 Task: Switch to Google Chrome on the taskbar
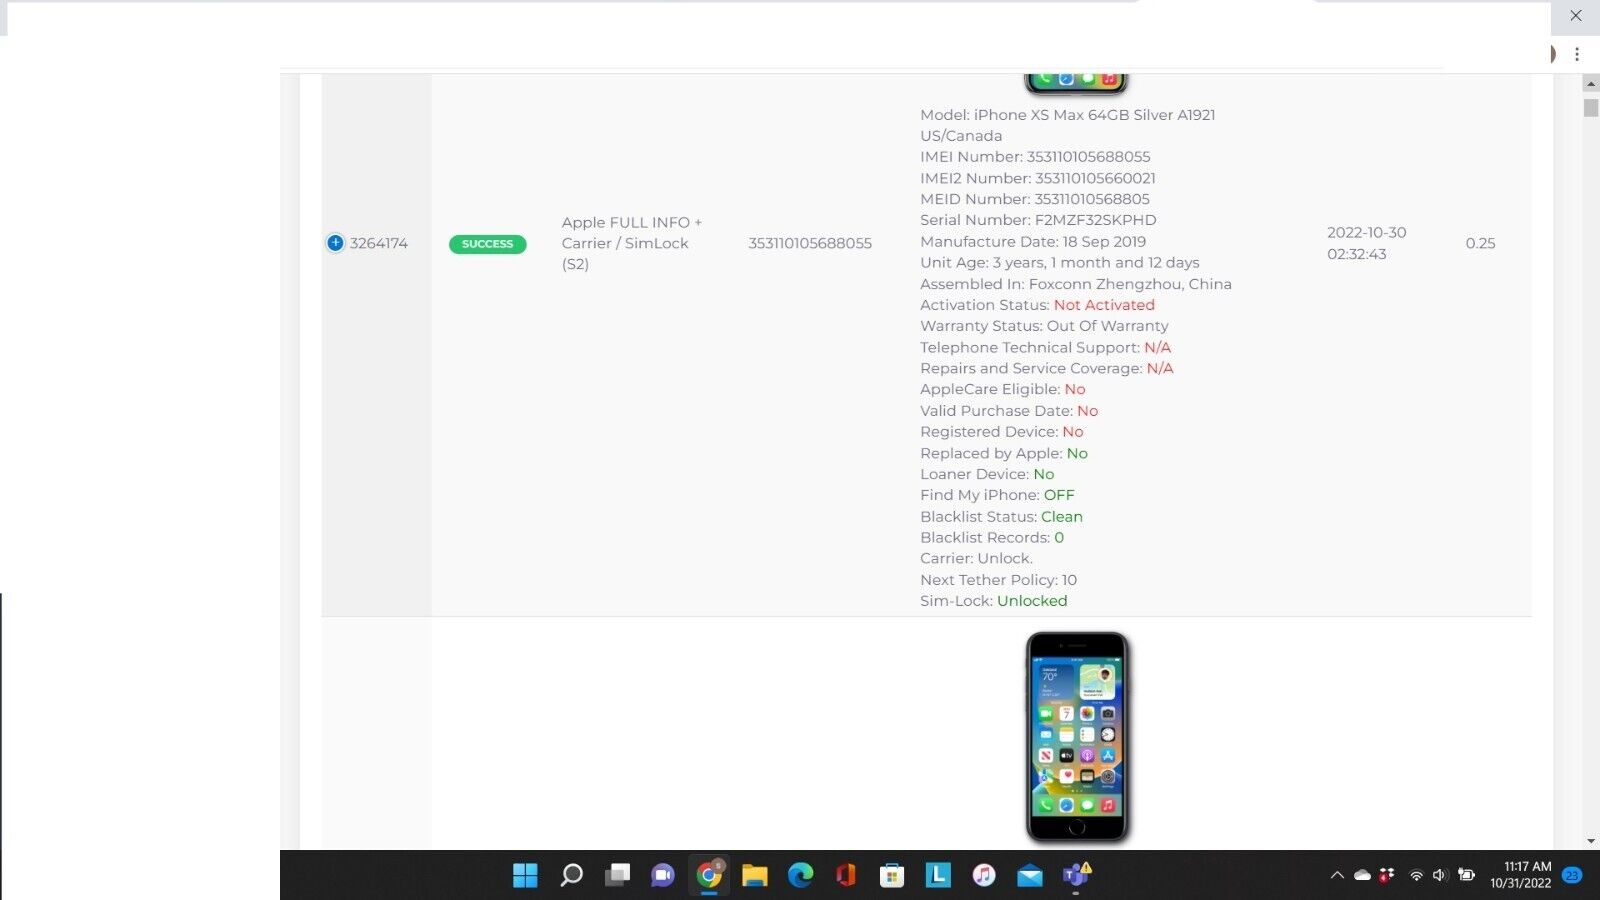(x=709, y=875)
